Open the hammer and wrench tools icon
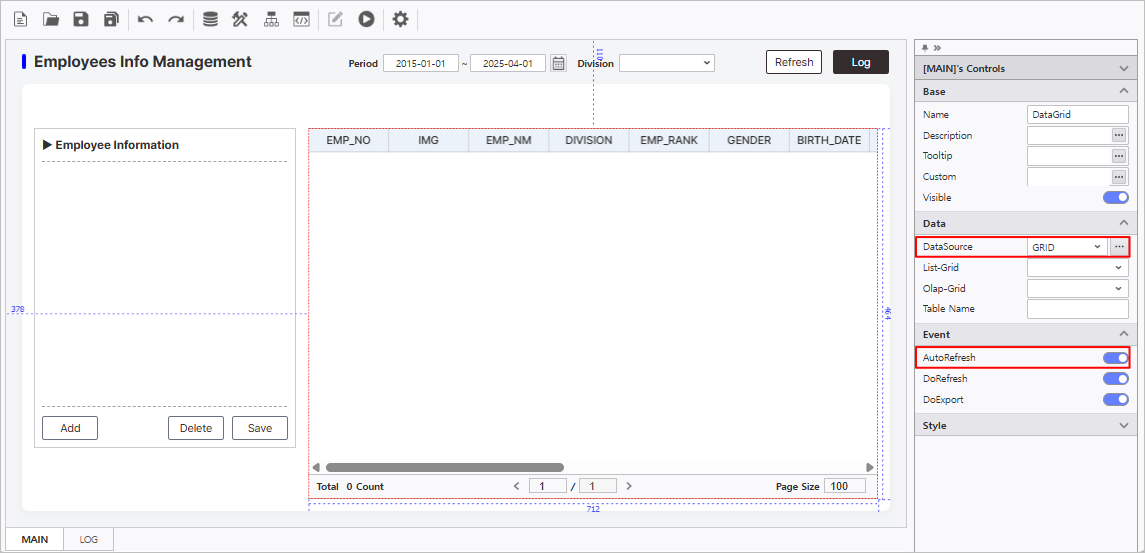 point(240,20)
